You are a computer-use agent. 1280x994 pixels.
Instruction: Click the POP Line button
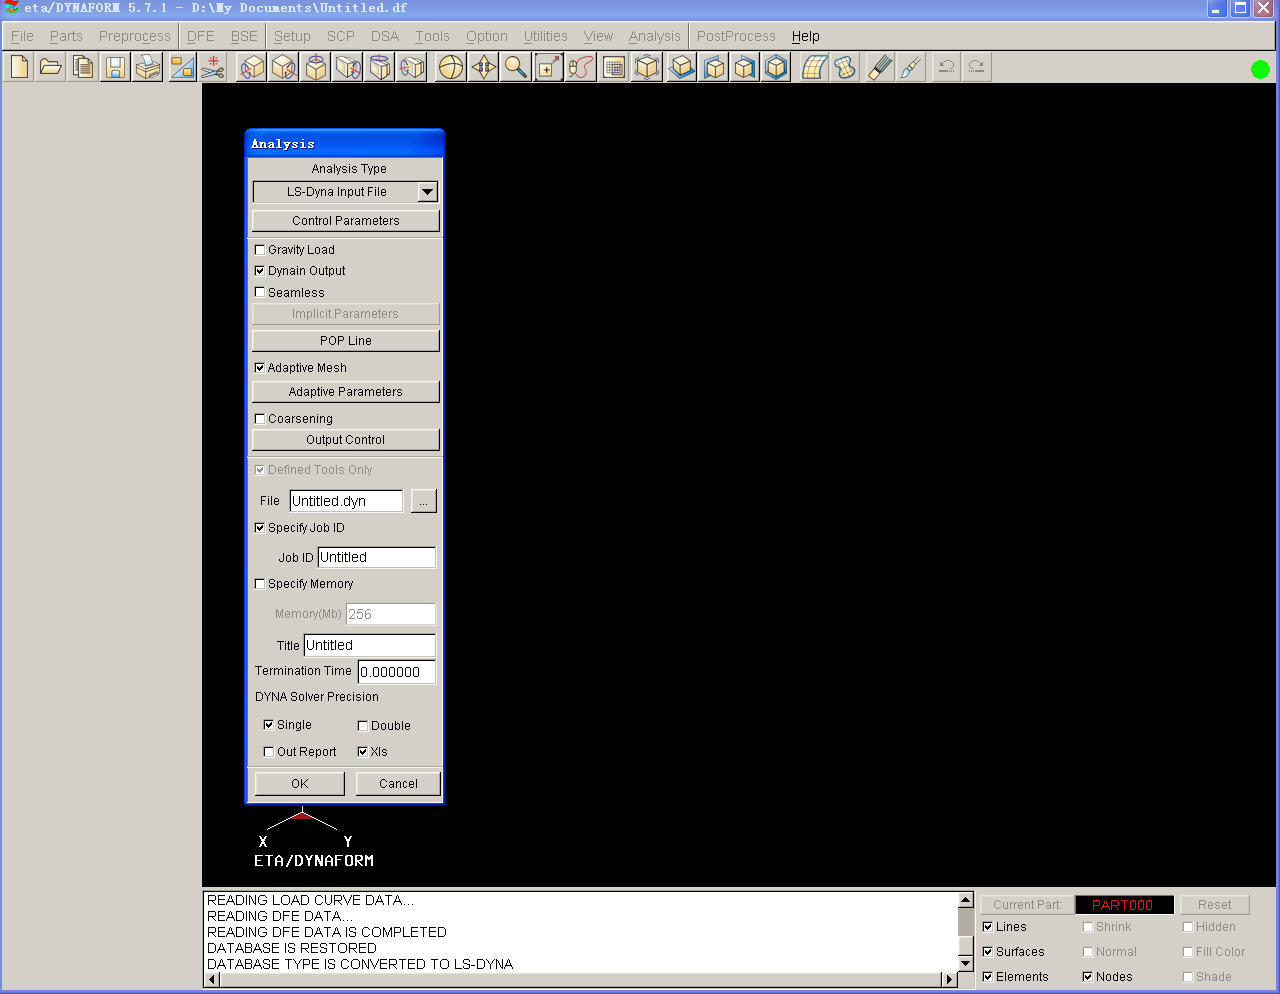click(x=346, y=341)
